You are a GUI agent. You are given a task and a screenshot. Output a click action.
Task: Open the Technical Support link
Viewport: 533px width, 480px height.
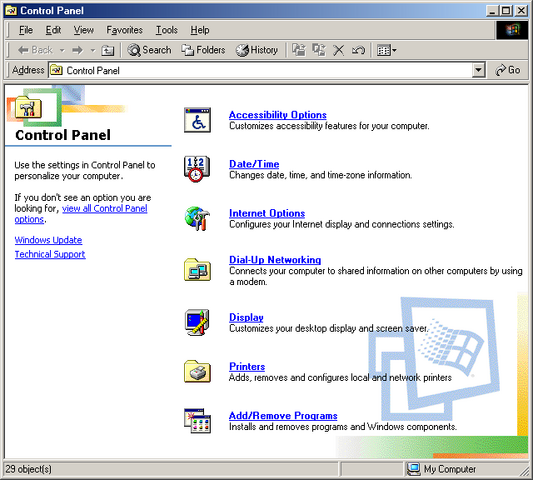50,254
